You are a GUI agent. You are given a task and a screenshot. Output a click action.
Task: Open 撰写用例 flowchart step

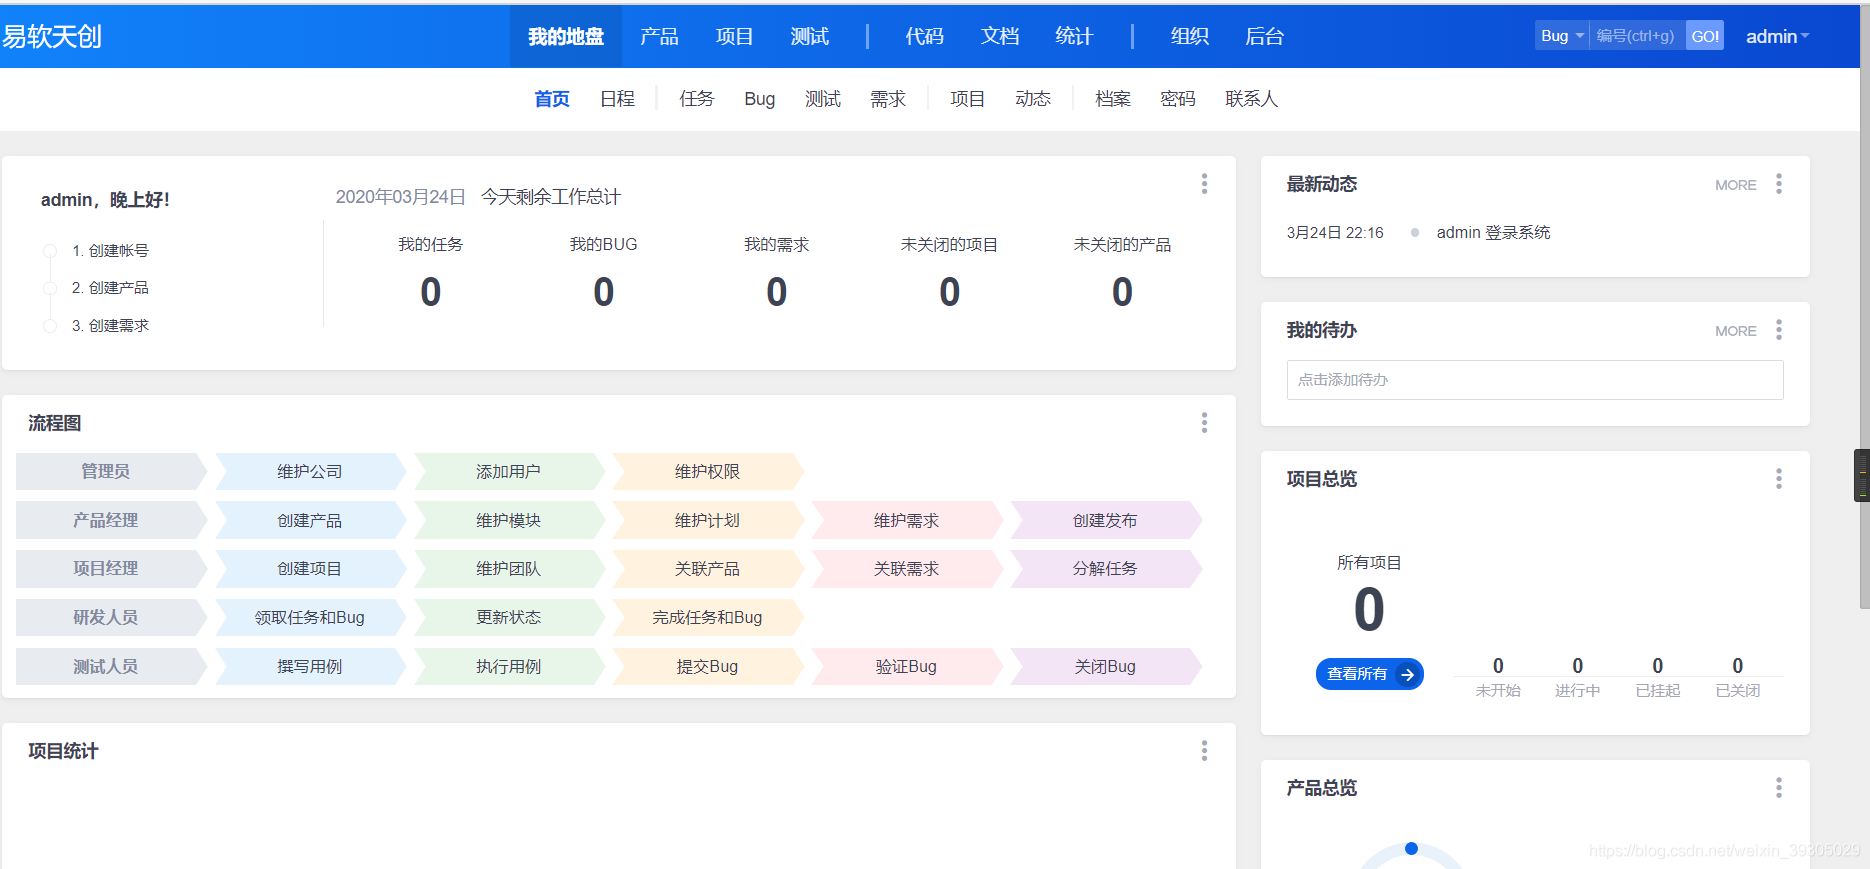pos(310,666)
